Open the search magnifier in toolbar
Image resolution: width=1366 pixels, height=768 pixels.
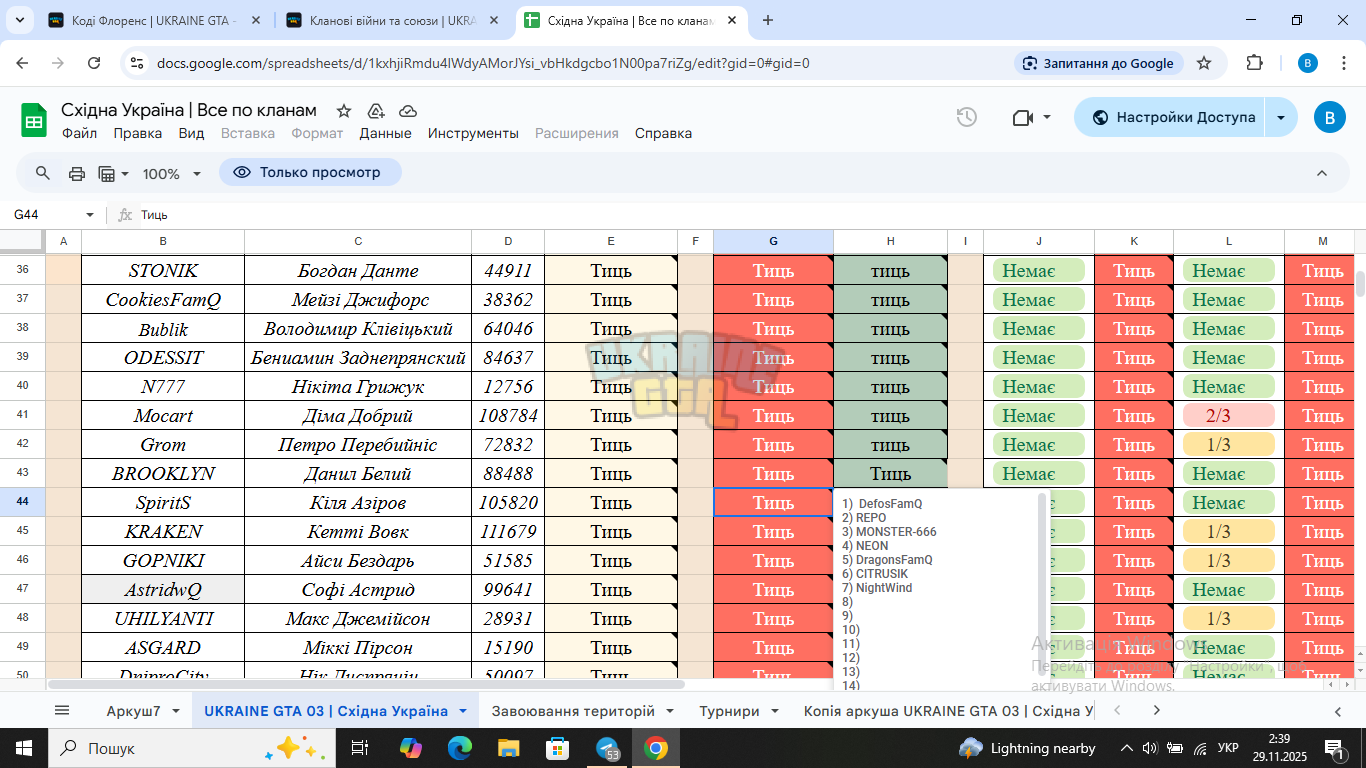[43, 173]
